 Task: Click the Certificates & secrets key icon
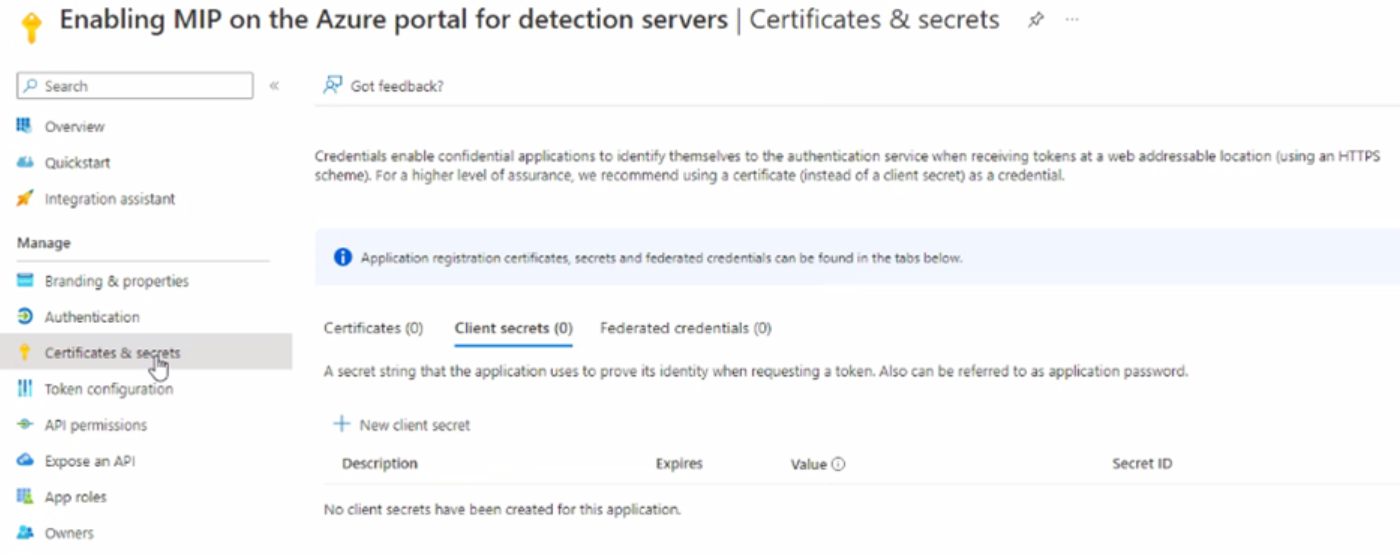click(x=25, y=352)
